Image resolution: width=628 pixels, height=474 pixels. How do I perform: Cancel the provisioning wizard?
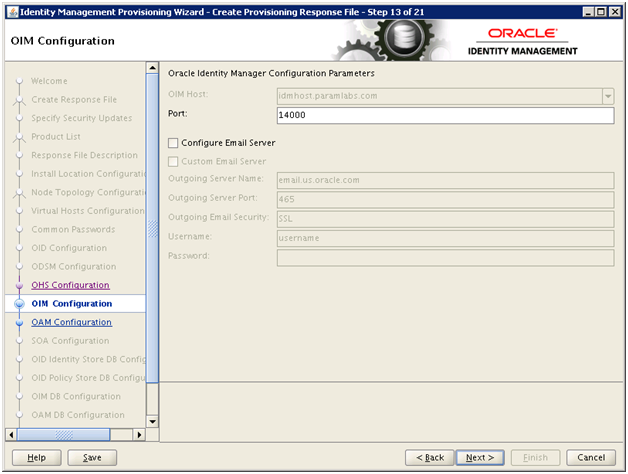(591, 458)
